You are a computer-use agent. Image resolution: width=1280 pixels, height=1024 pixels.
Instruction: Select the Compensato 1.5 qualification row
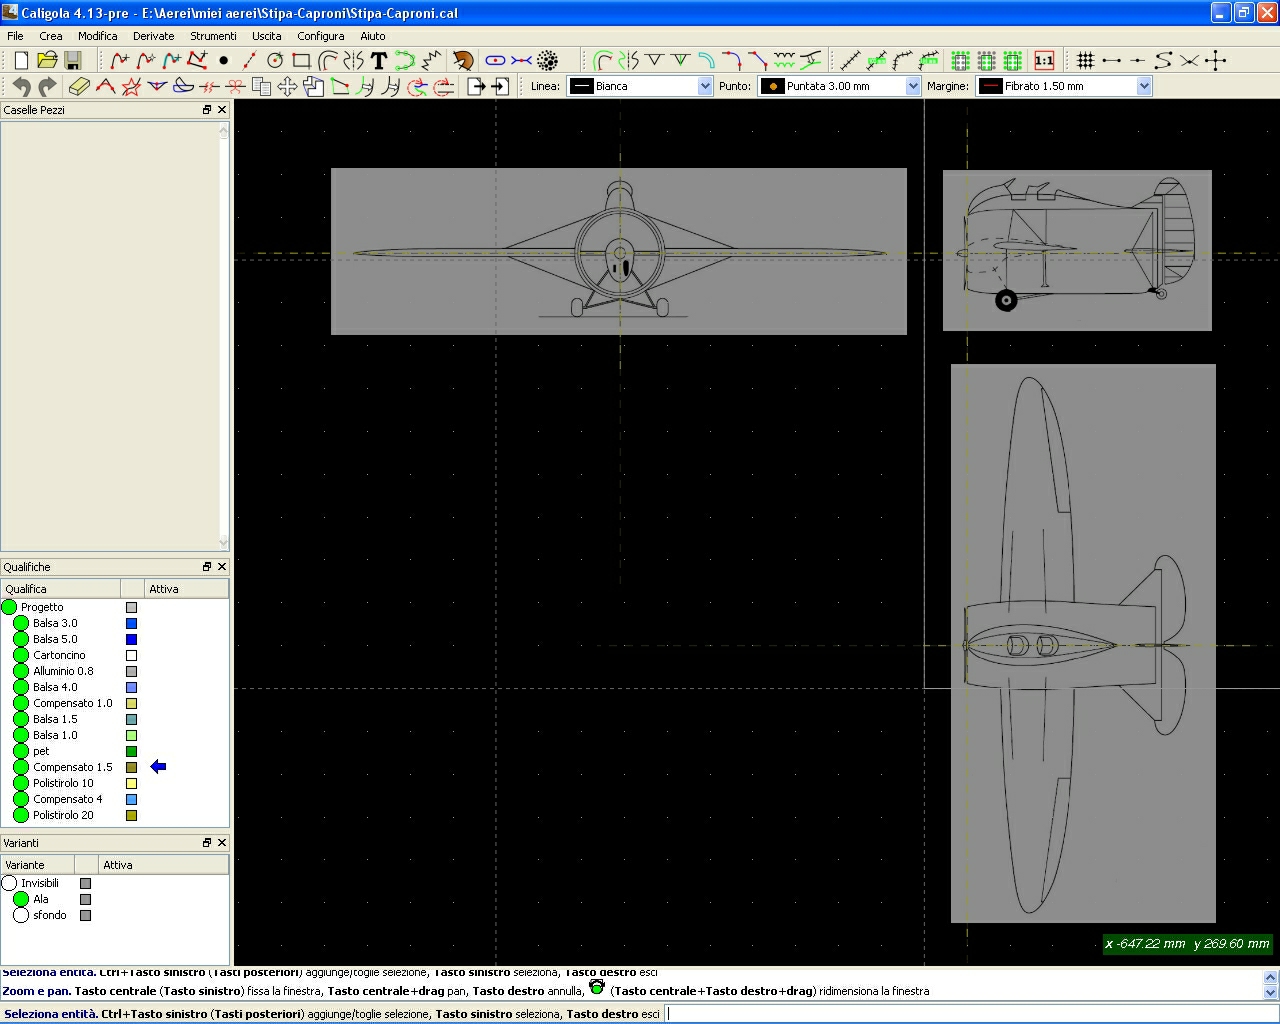click(x=72, y=767)
